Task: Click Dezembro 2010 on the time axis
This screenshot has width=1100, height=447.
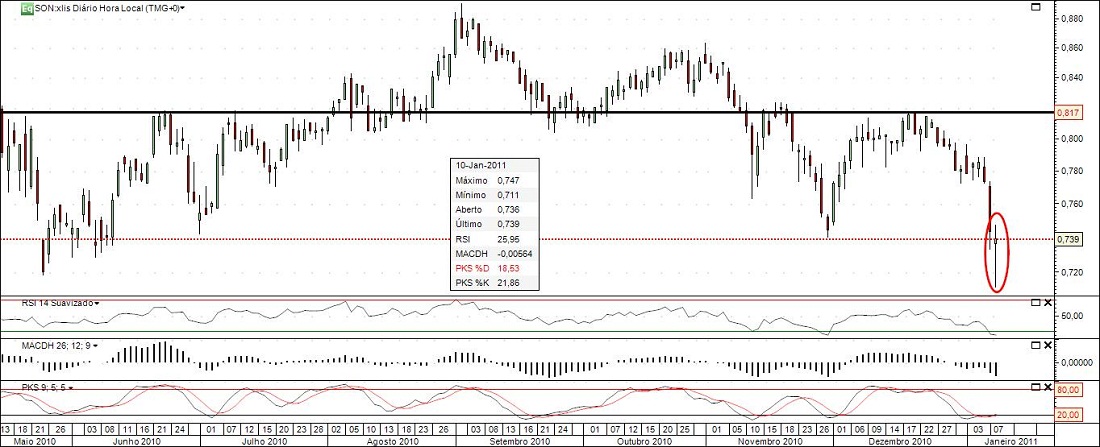Action: [x=901, y=441]
